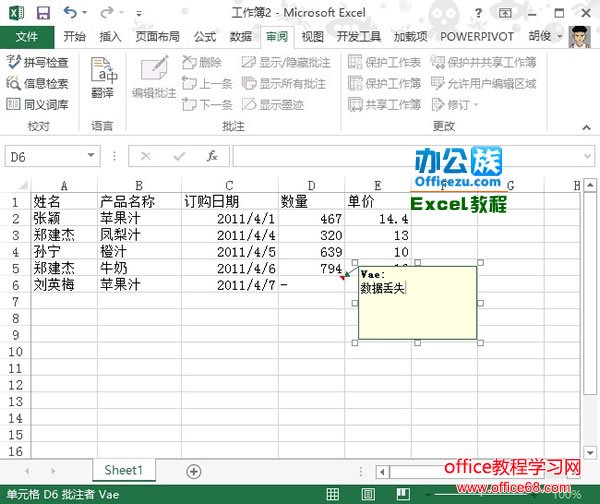Switch to the 数据 tab
This screenshot has height=504, width=600.
coord(241,37)
